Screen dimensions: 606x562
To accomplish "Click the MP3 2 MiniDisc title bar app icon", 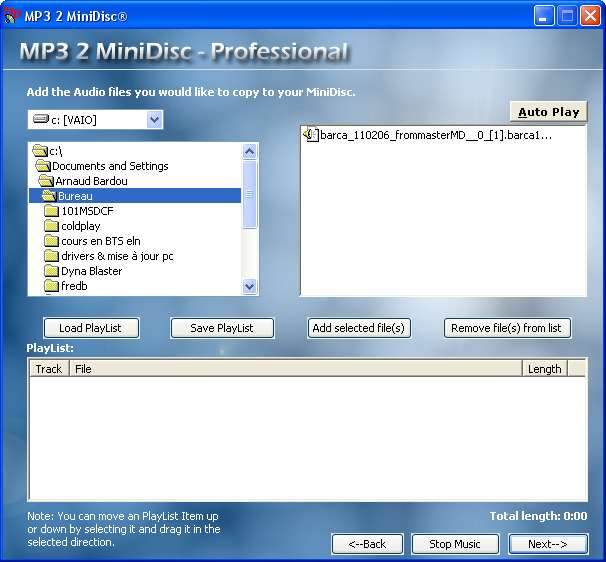I will coord(12,16).
